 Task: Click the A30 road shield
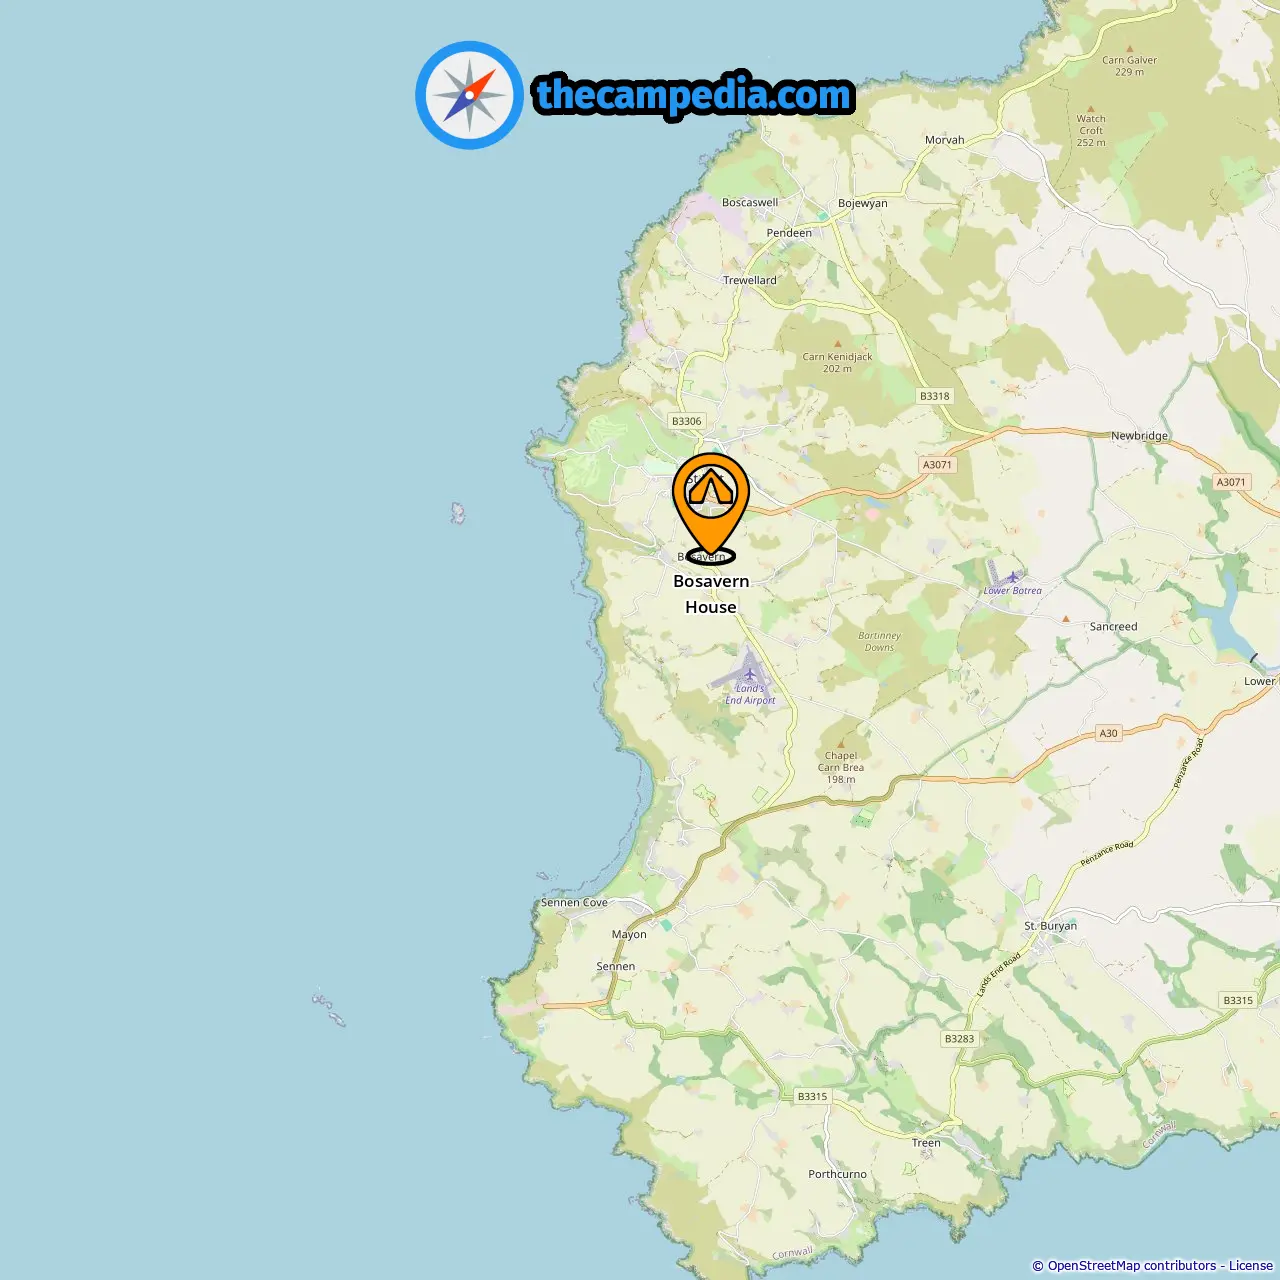pos(1108,733)
